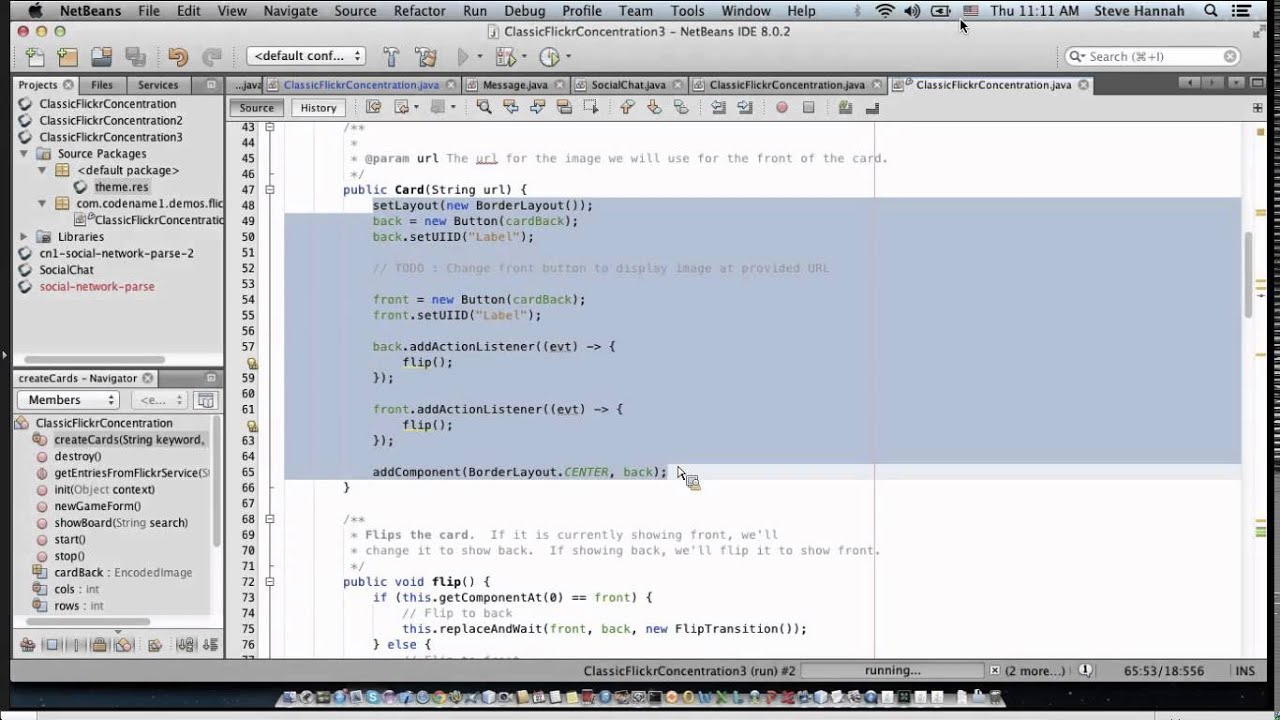This screenshot has width=1280, height=720.
Task: Click the Open Project toolbar icon
Action: click(x=101, y=57)
